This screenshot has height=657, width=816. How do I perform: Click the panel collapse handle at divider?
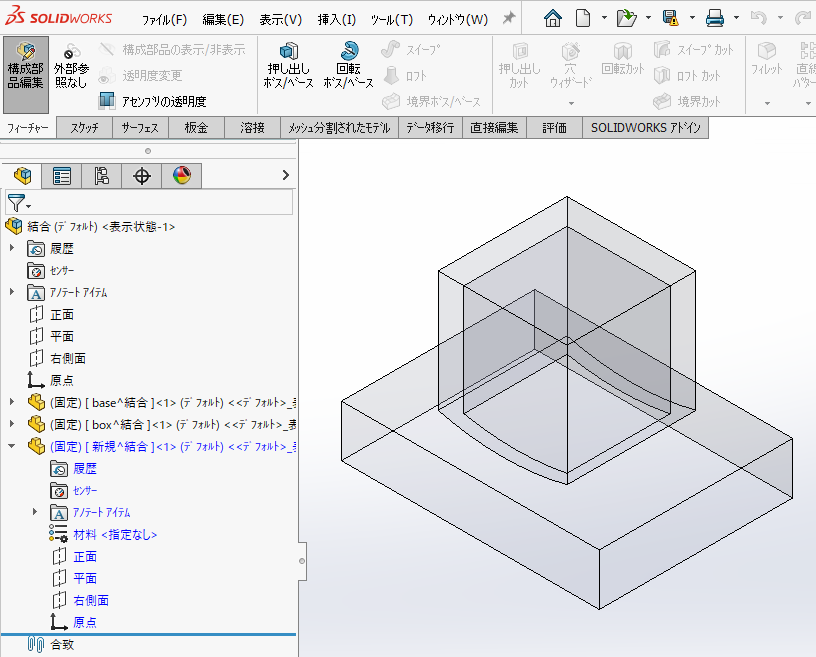click(x=302, y=561)
